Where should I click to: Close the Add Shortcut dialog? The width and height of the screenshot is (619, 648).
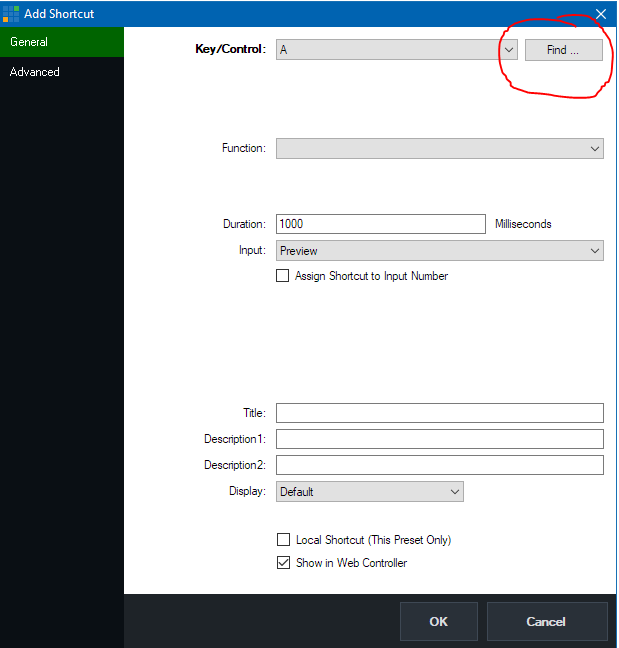coord(600,14)
